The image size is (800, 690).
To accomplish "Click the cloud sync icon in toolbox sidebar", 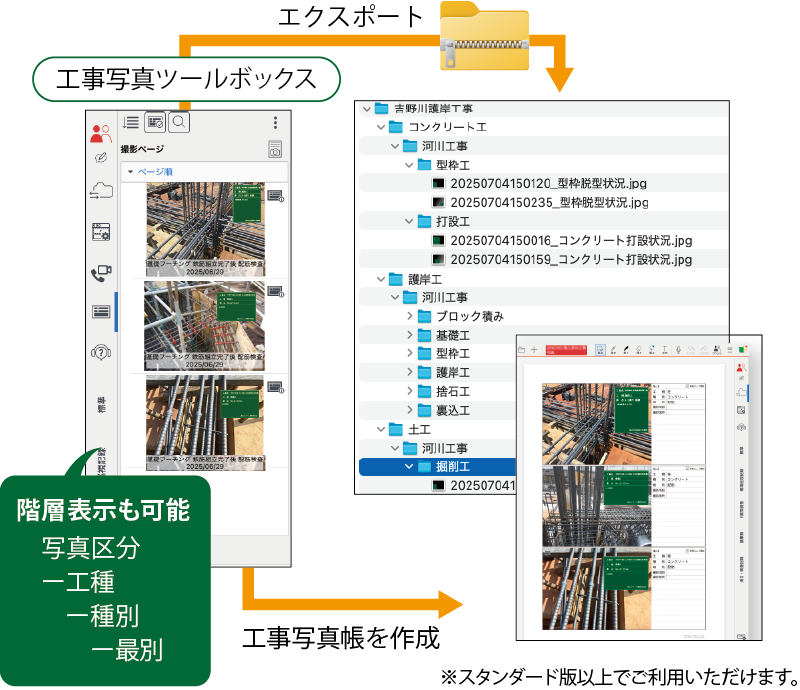I will pyautogui.click(x=101, y=191).
